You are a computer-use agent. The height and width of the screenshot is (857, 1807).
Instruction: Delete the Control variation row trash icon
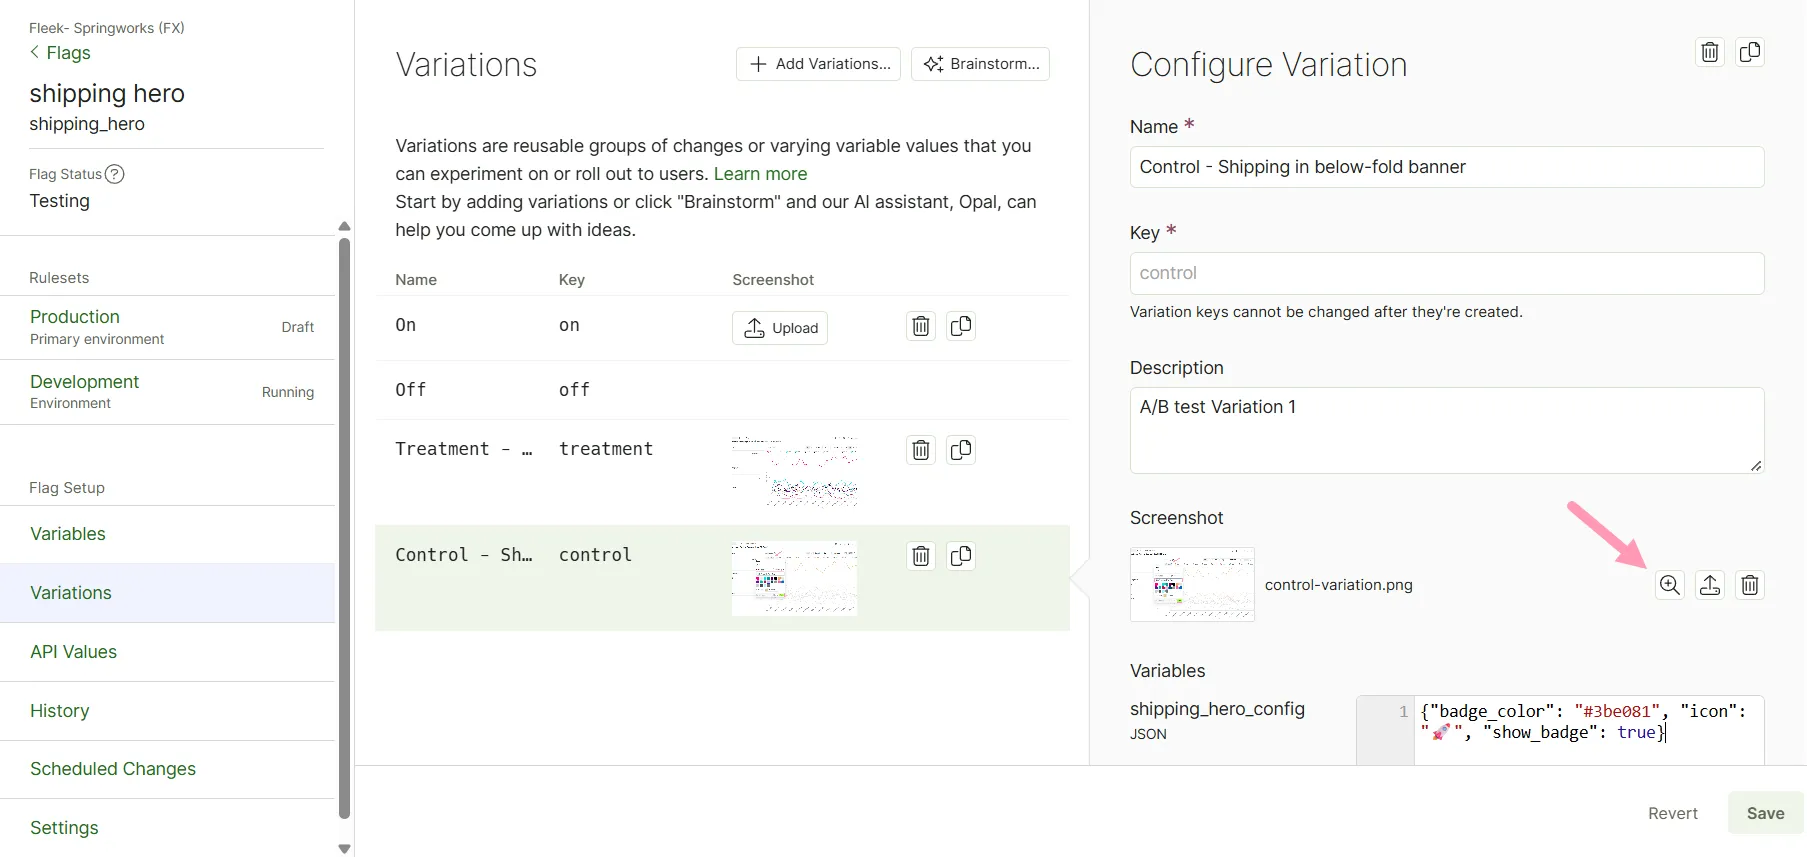click(x=921, y=556)
